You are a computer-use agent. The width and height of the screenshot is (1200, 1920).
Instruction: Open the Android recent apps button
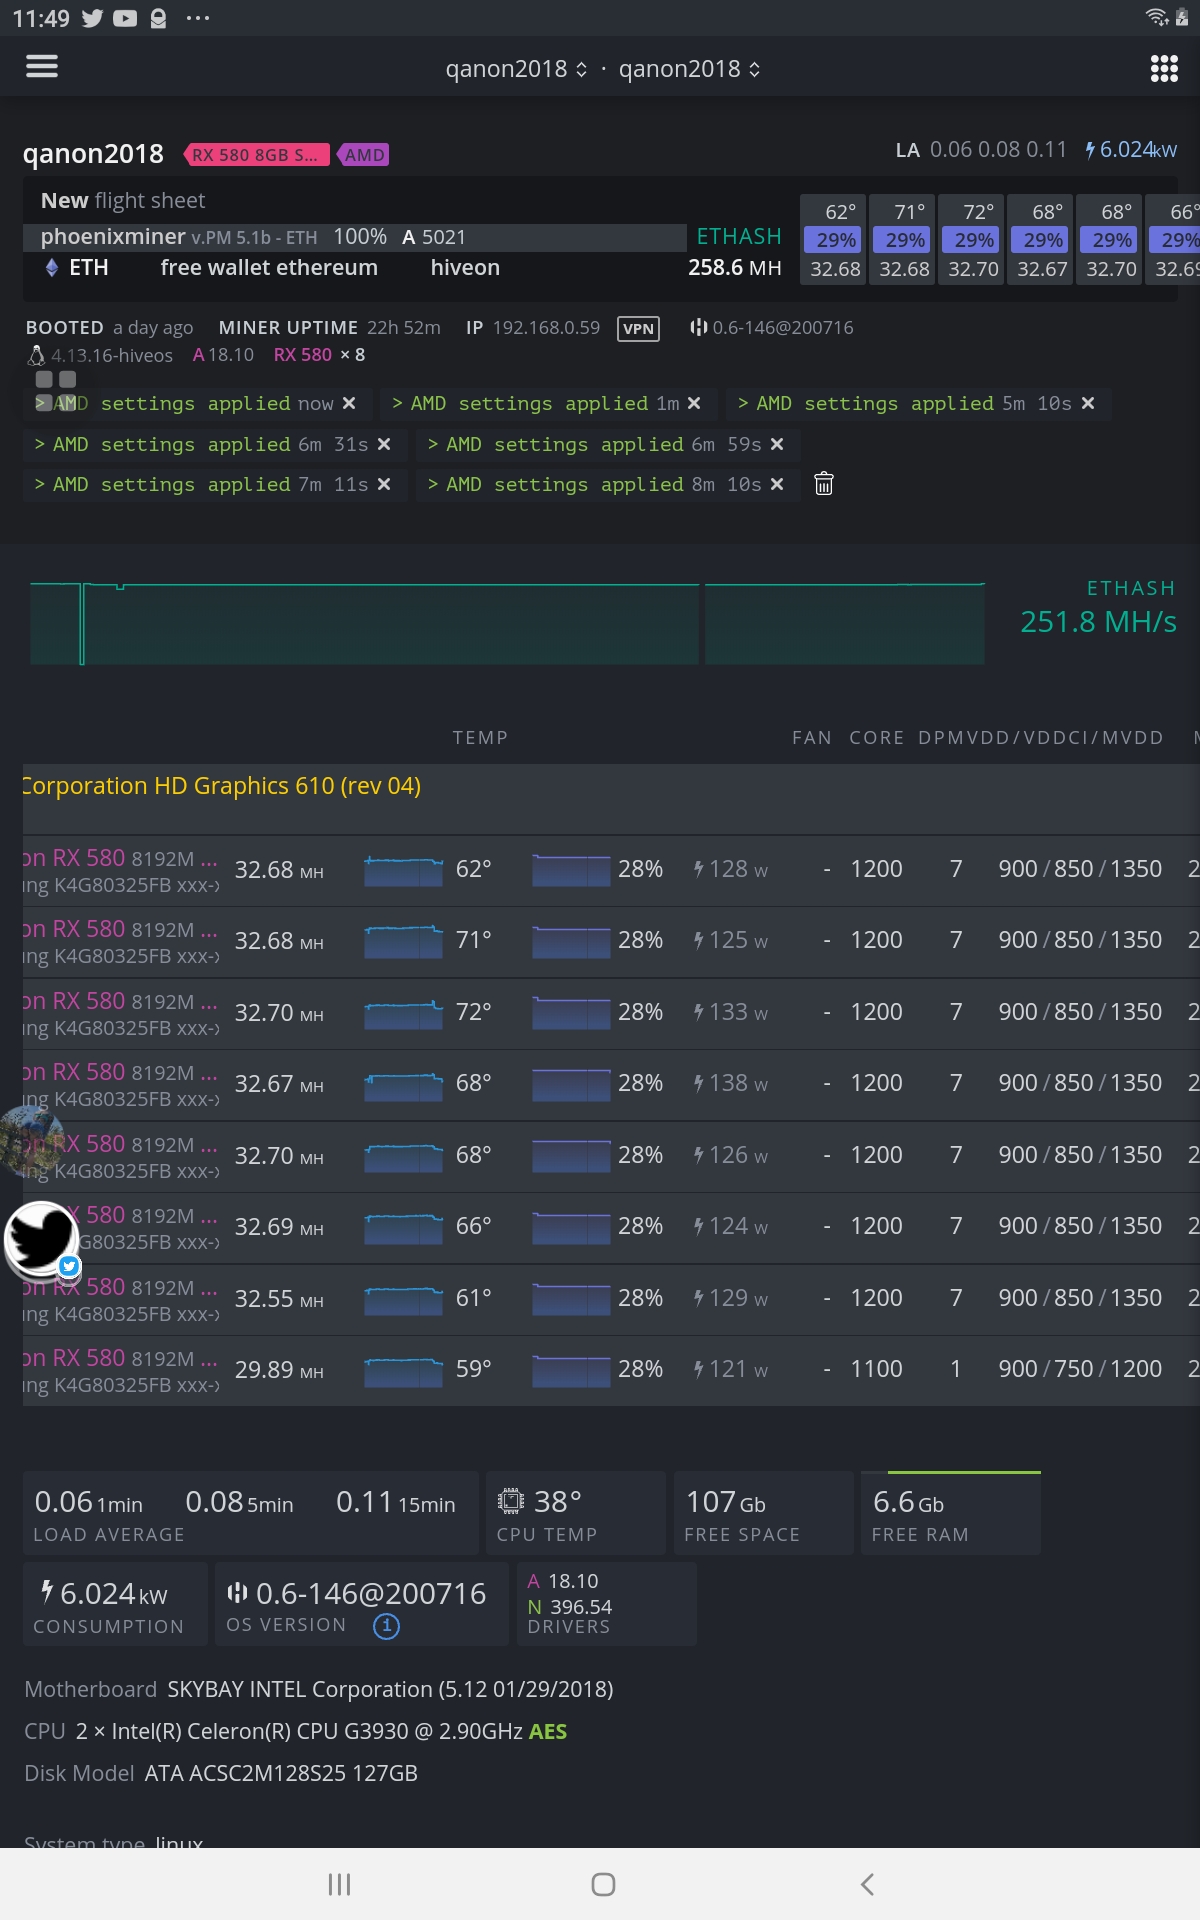339,1884
